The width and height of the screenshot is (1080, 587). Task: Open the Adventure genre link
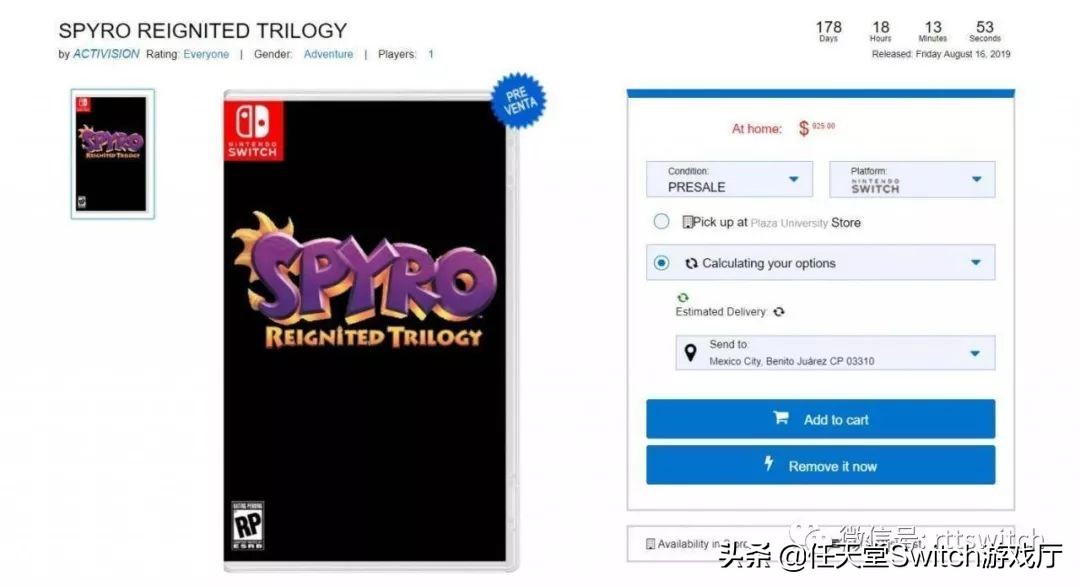point(329,54)
